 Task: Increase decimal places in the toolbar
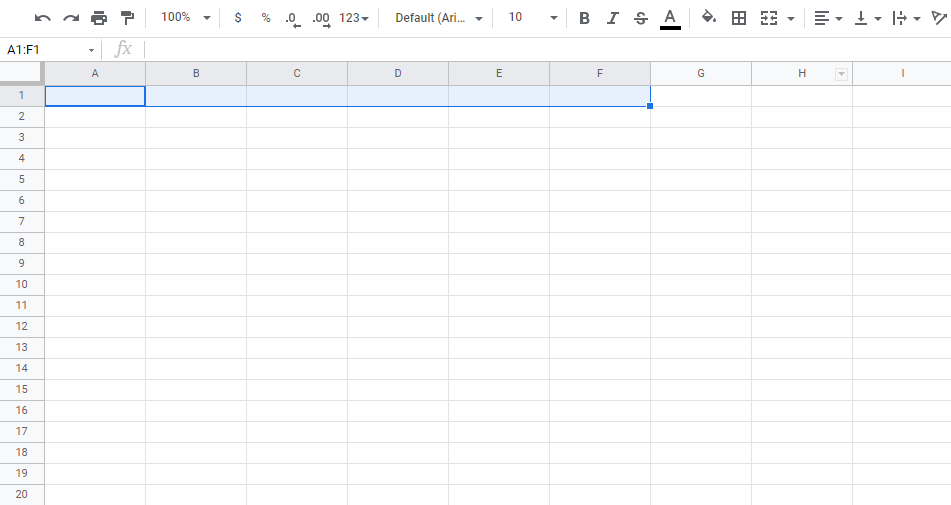pos(321,18)
